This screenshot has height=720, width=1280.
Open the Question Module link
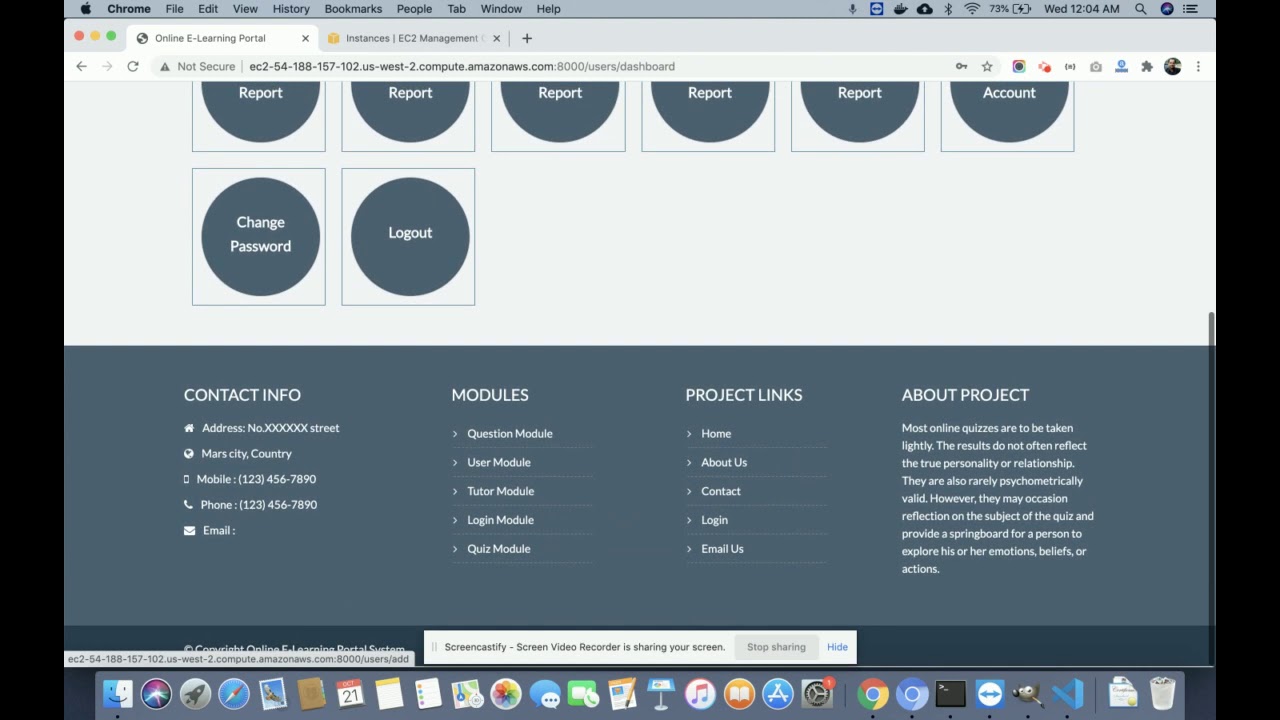click(509, 433)
